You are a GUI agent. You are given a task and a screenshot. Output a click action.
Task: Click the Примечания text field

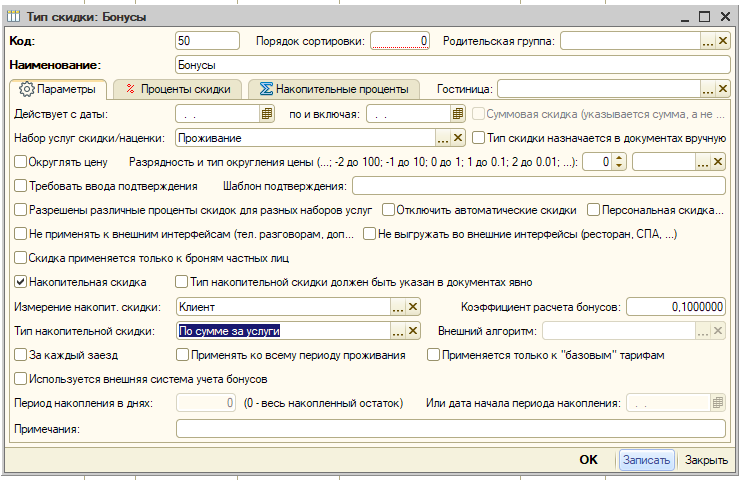point(451,429)
